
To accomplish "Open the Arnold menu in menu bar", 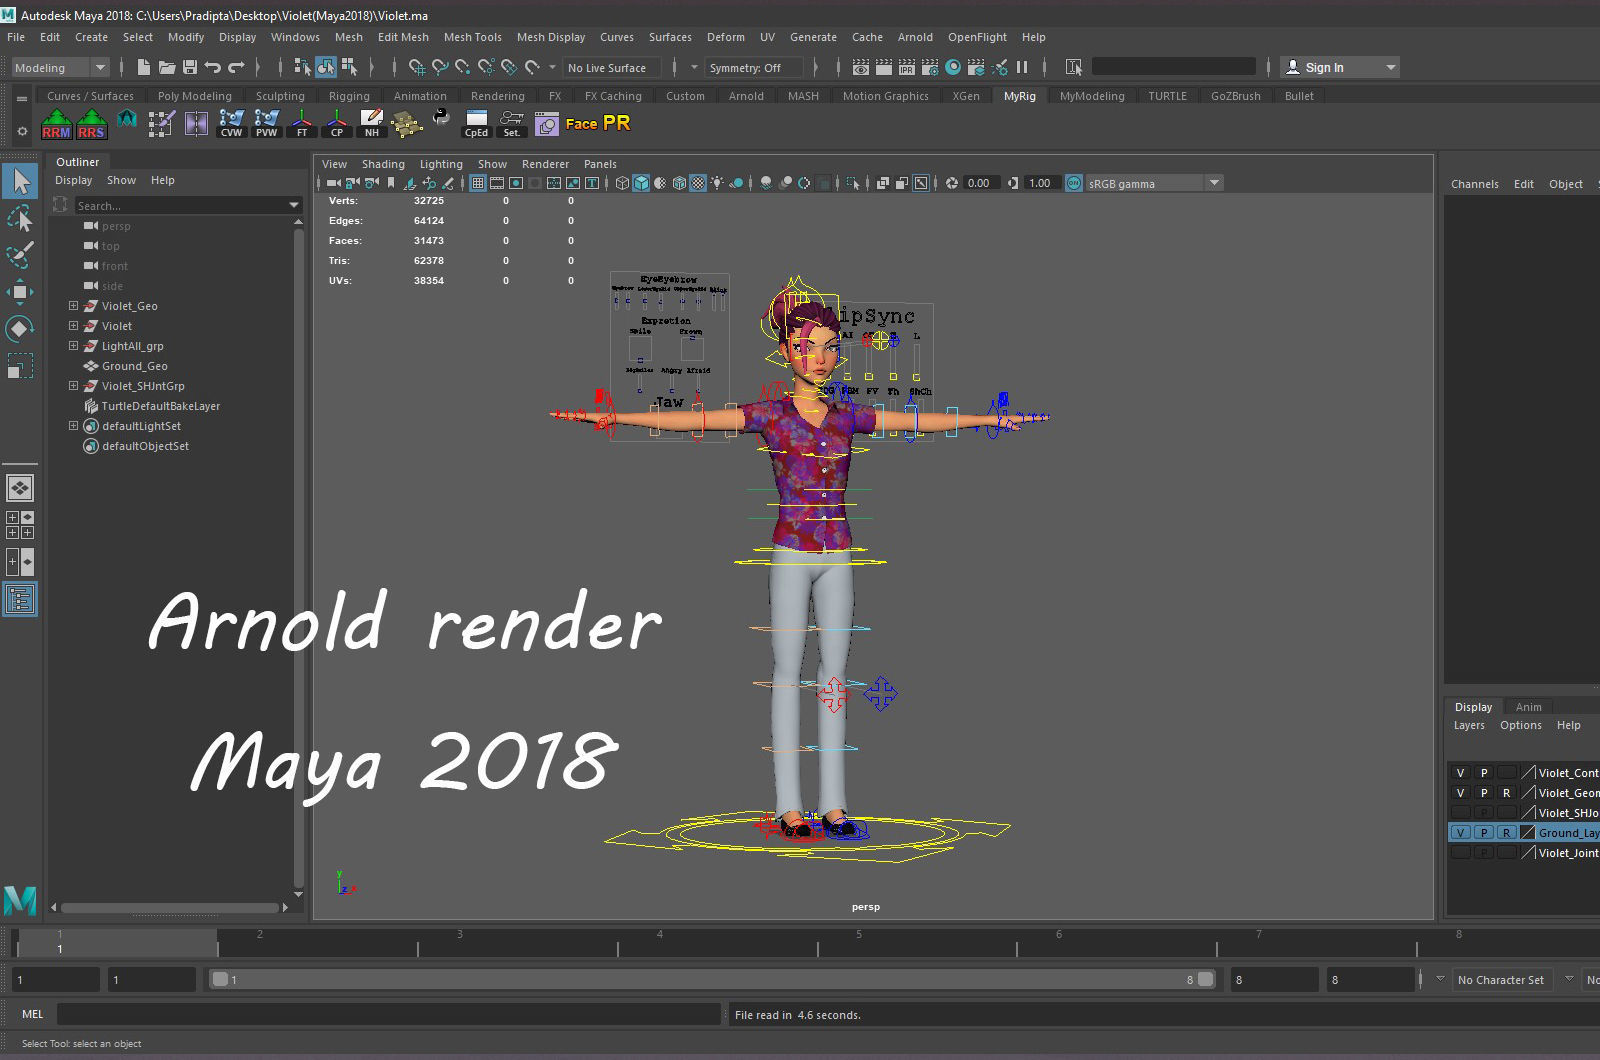I will [x=915, y=37].
